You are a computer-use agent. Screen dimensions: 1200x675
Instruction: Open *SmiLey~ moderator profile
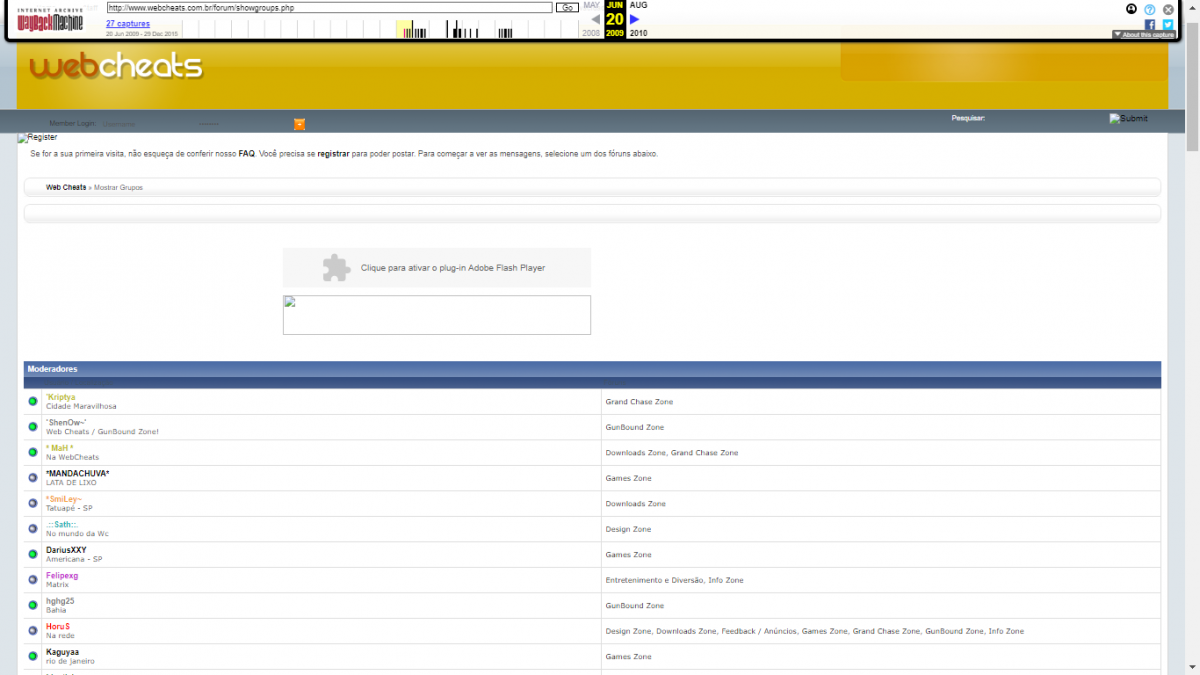coord(64,498)
